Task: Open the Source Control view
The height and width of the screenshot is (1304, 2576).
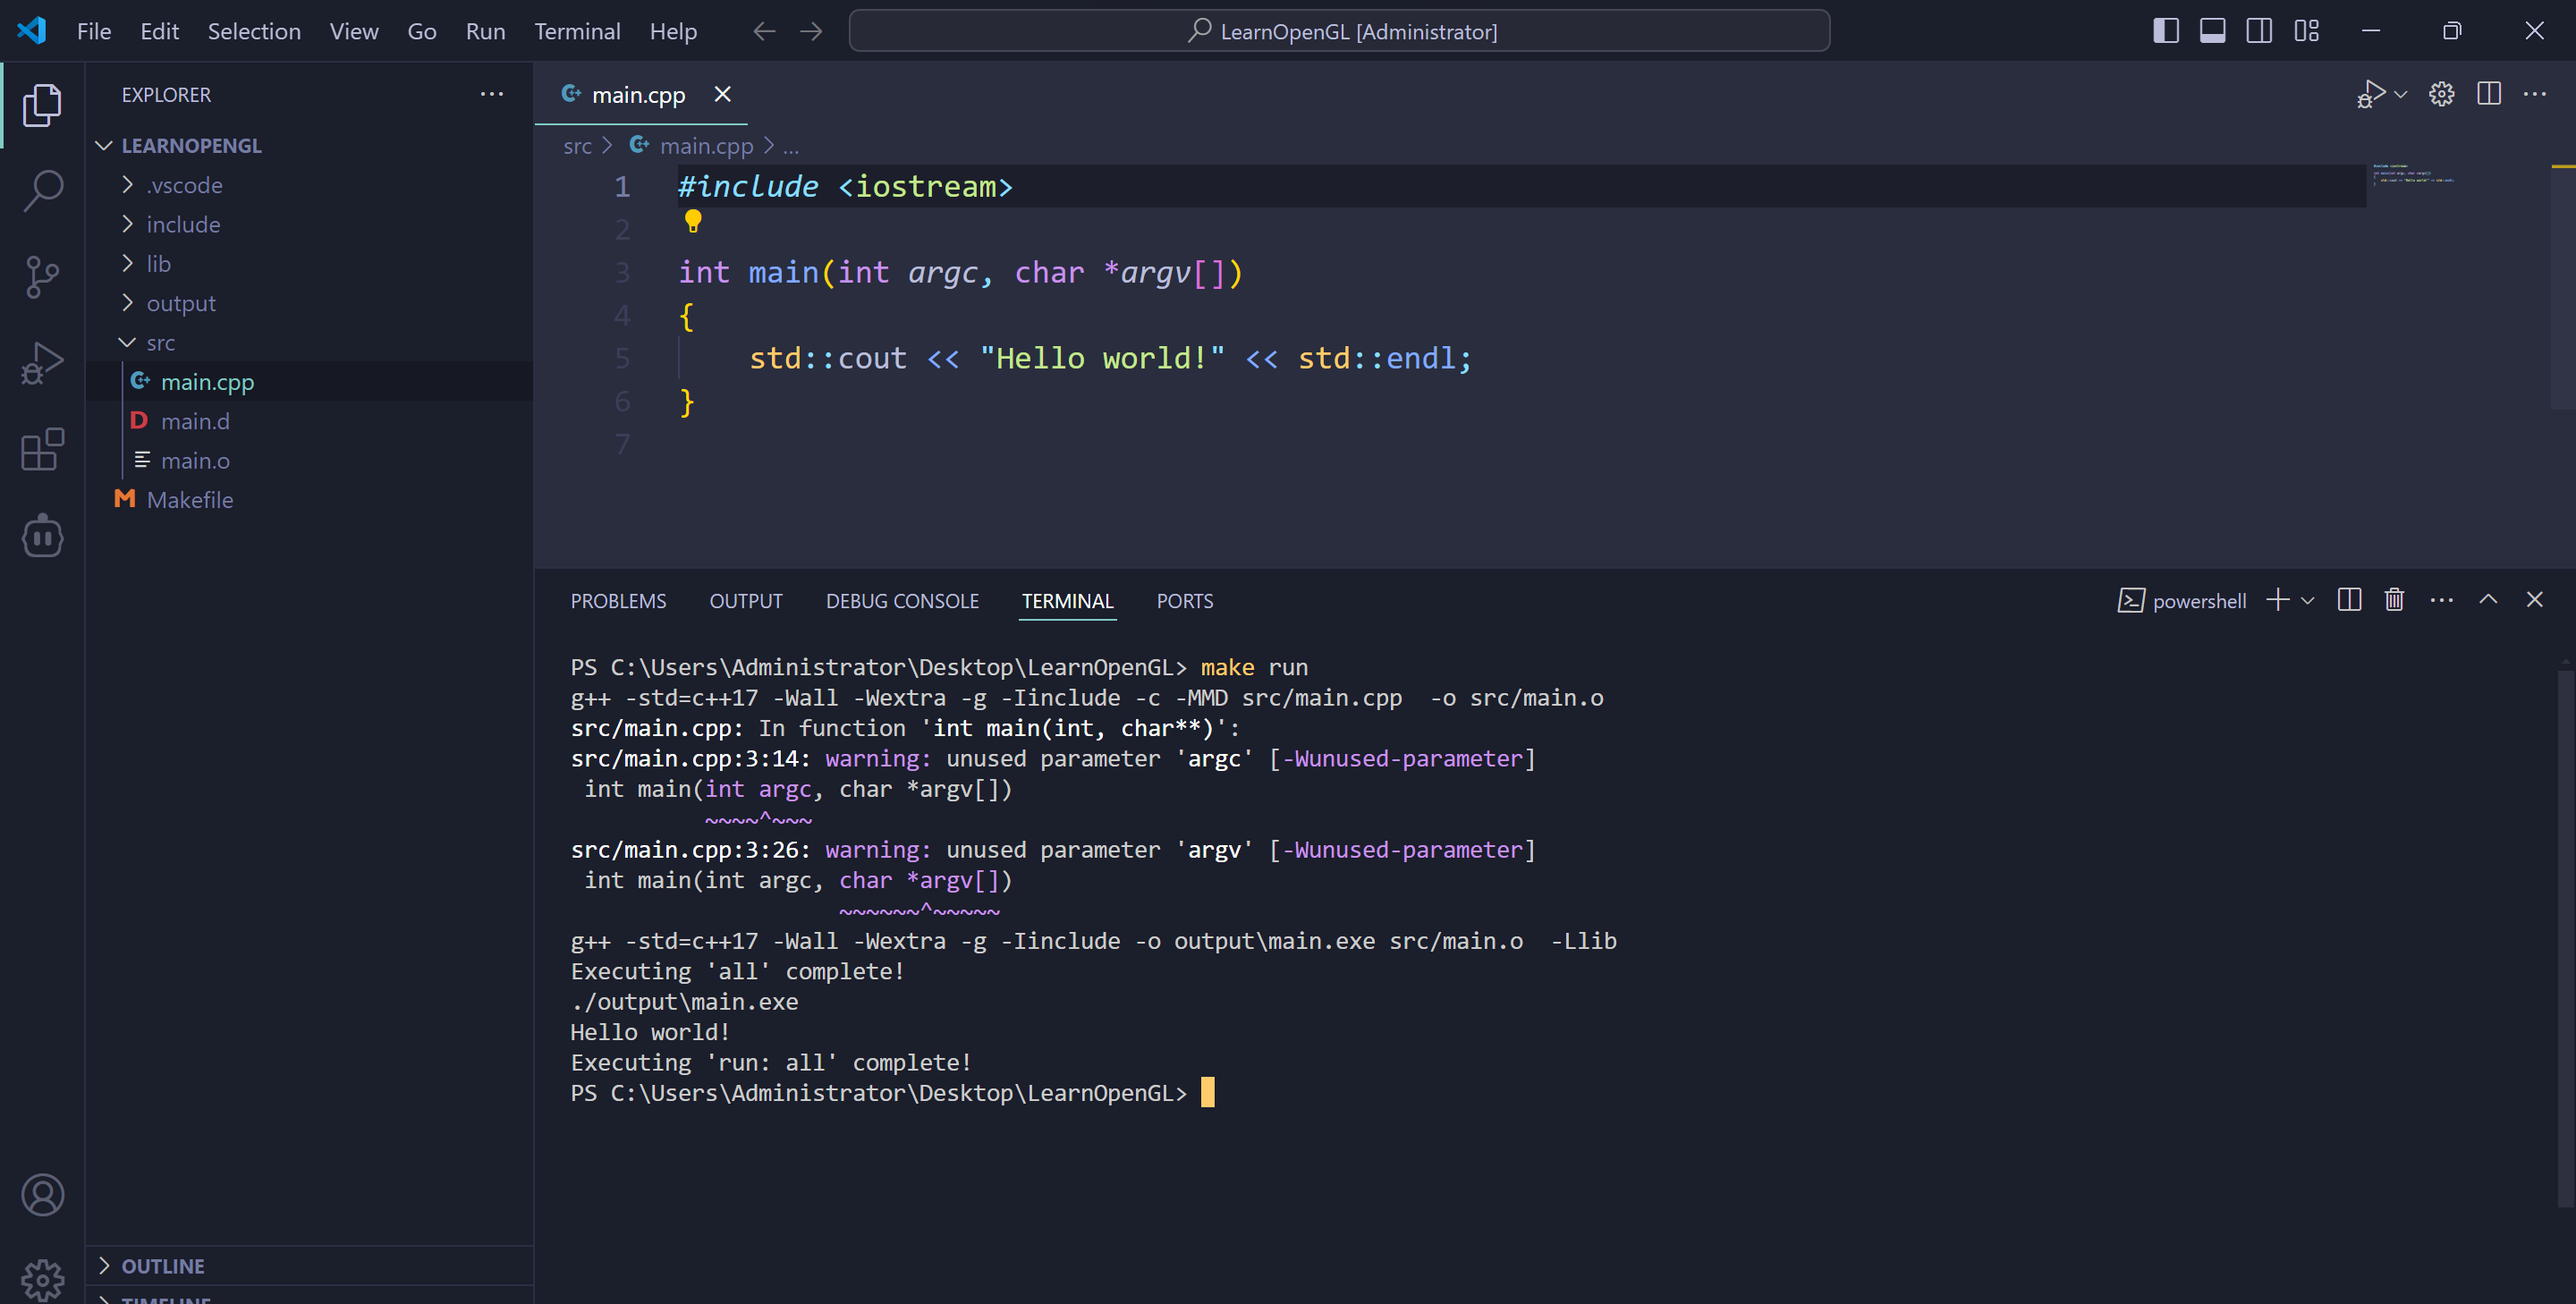Action: (x=42, y=277)
